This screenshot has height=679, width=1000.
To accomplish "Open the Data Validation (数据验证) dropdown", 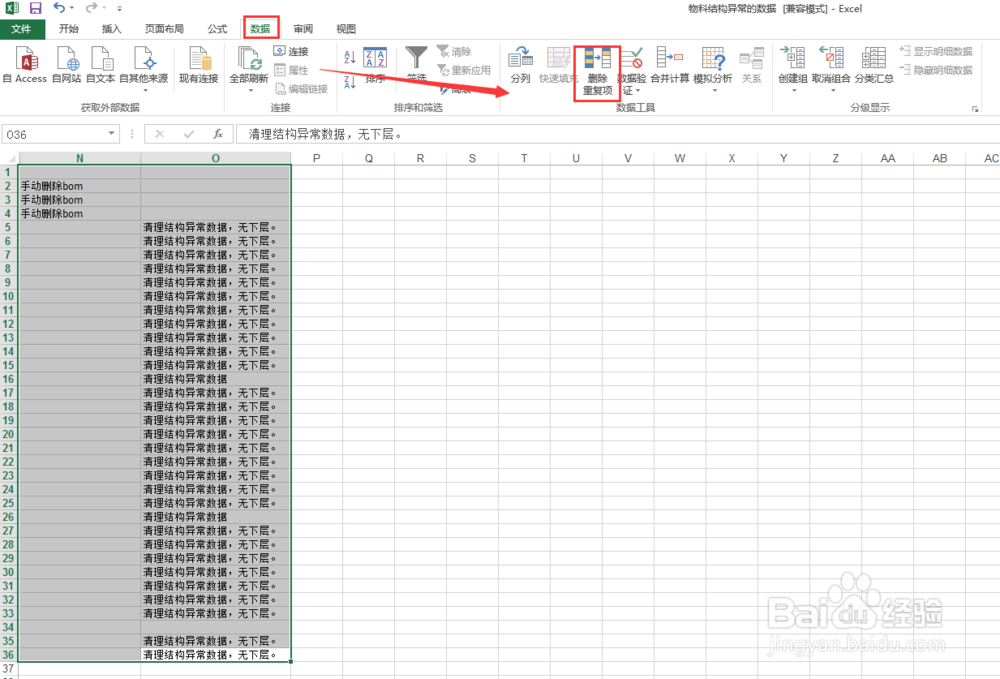I will tap(635, 70).
